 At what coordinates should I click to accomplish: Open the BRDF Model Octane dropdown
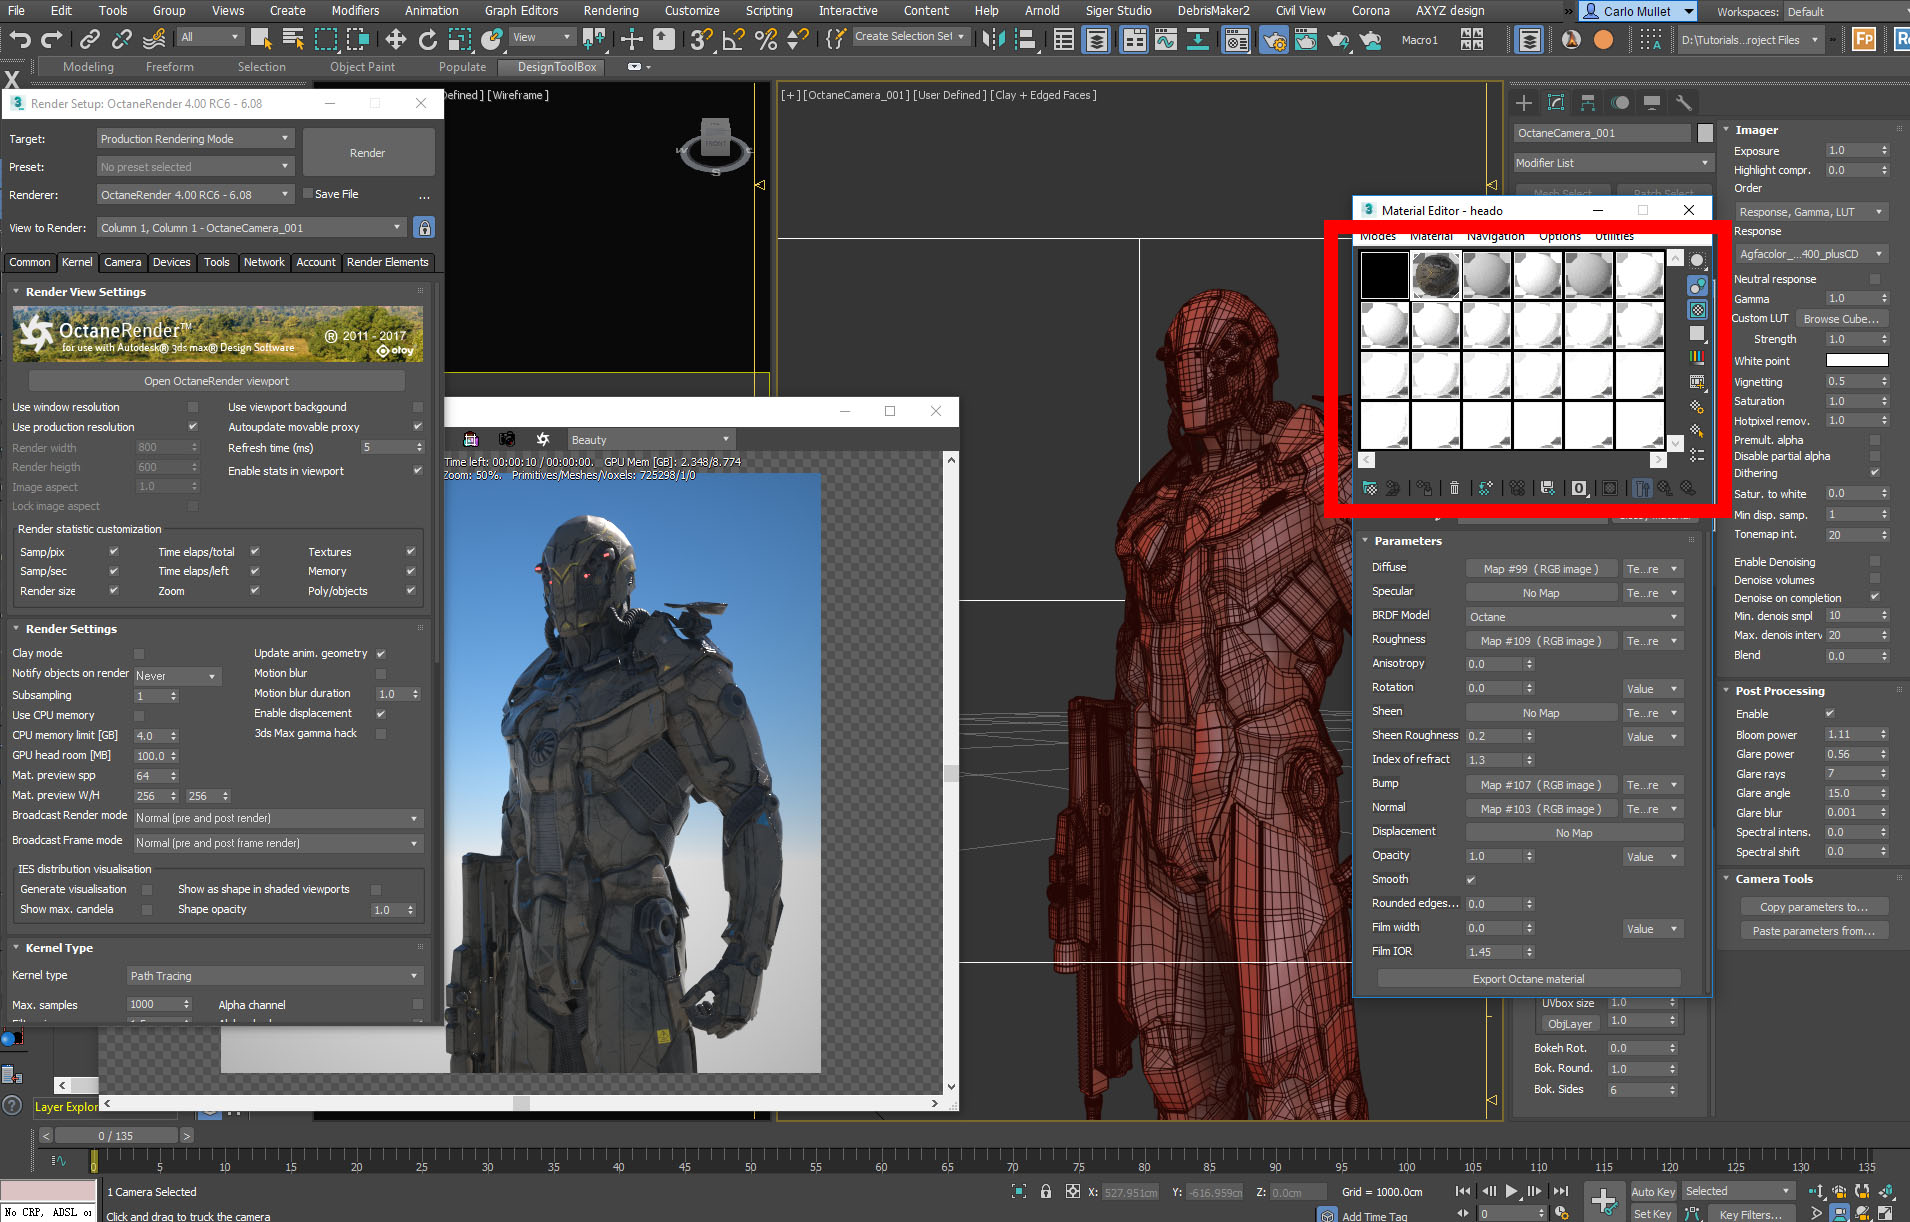click(x=1573, y=617)
